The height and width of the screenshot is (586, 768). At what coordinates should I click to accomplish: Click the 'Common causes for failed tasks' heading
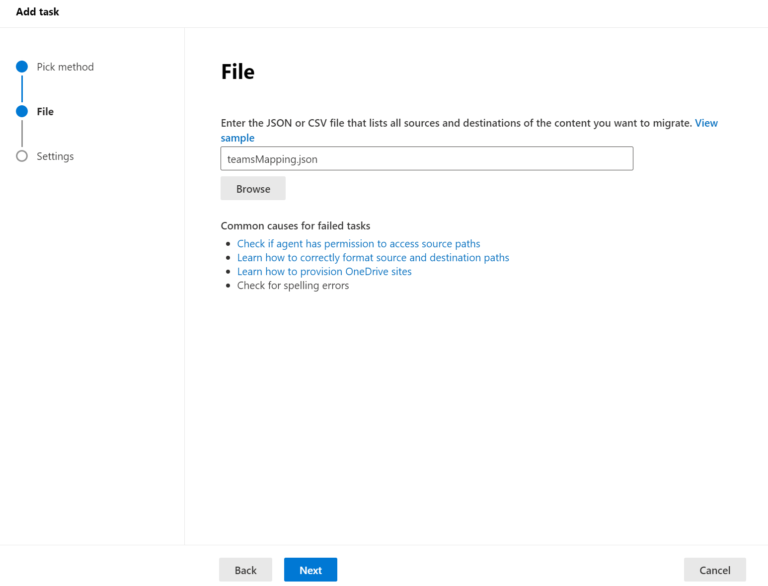click(x=295, y=226)
